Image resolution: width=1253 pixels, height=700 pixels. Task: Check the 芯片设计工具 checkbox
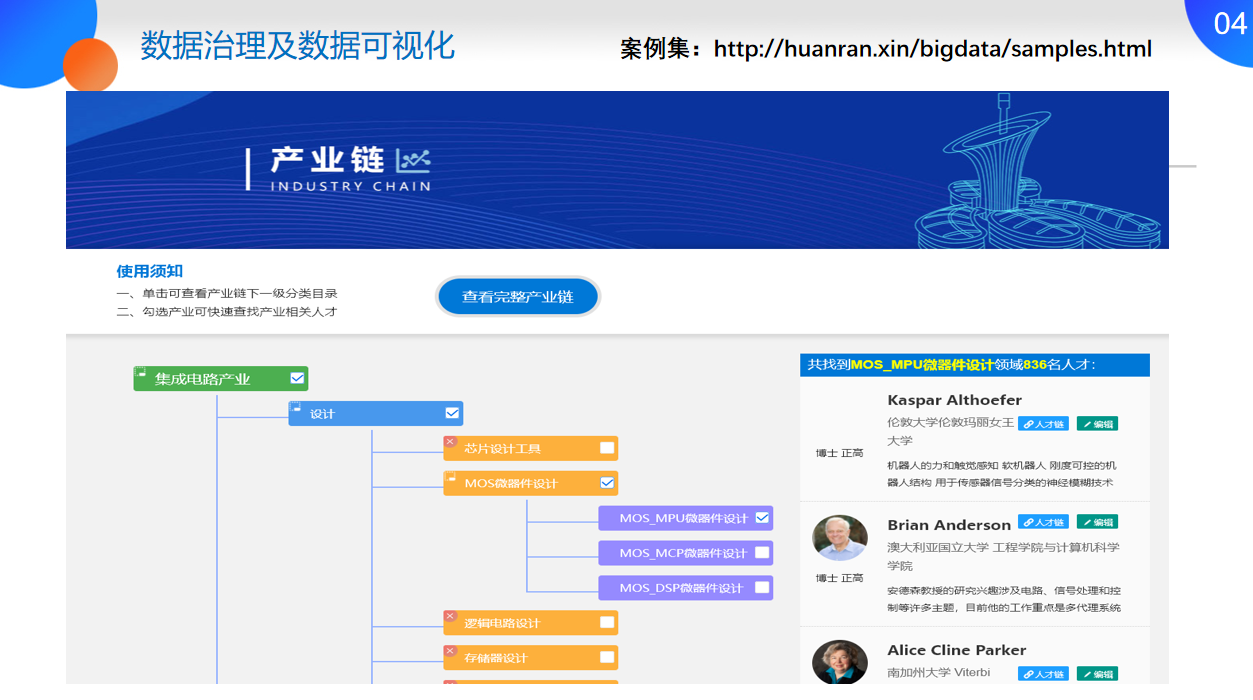click(x=607, y=448)
